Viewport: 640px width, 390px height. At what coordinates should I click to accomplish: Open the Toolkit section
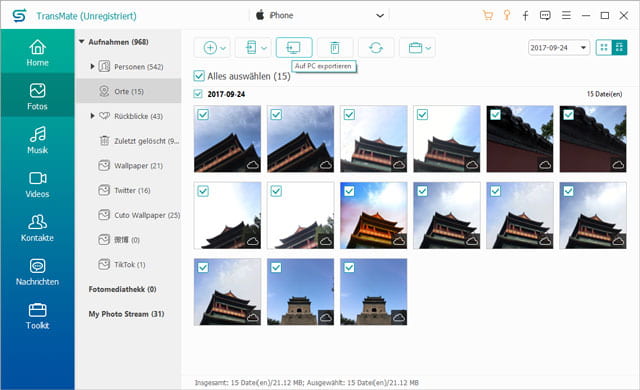pos(37,316)
